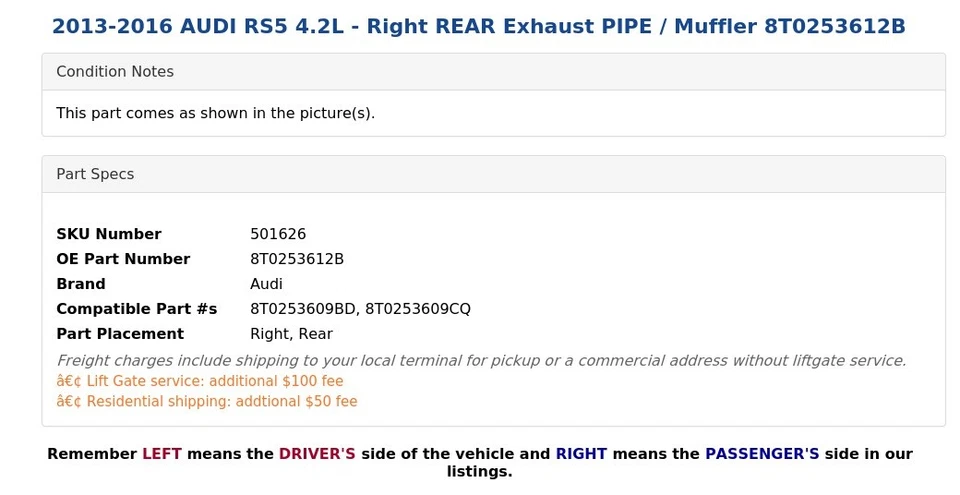Click the Part Specs panel header
960x495 pixels.
(x=95, y=174)
